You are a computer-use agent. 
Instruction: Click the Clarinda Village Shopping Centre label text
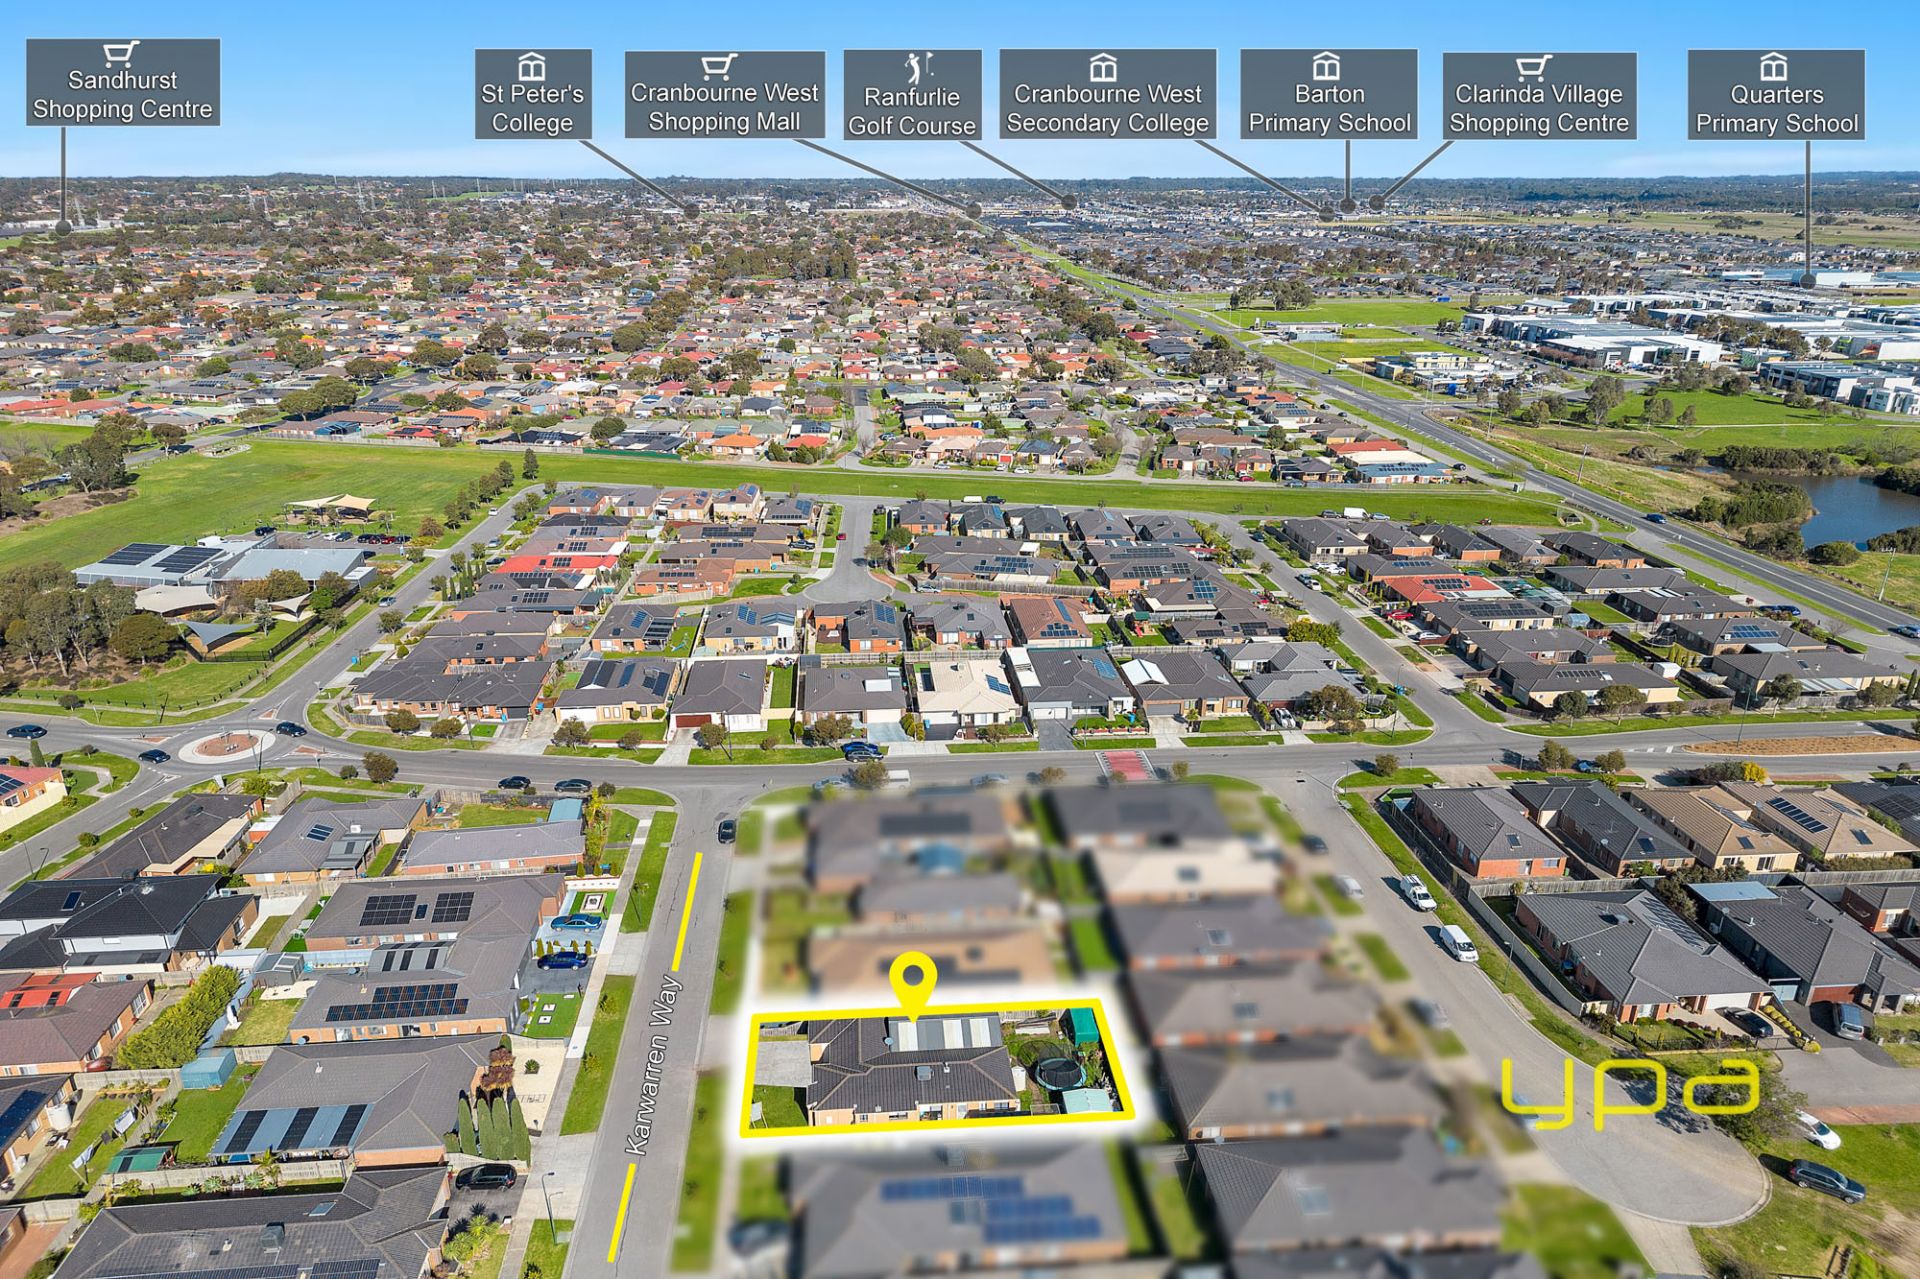point(1538,109)
